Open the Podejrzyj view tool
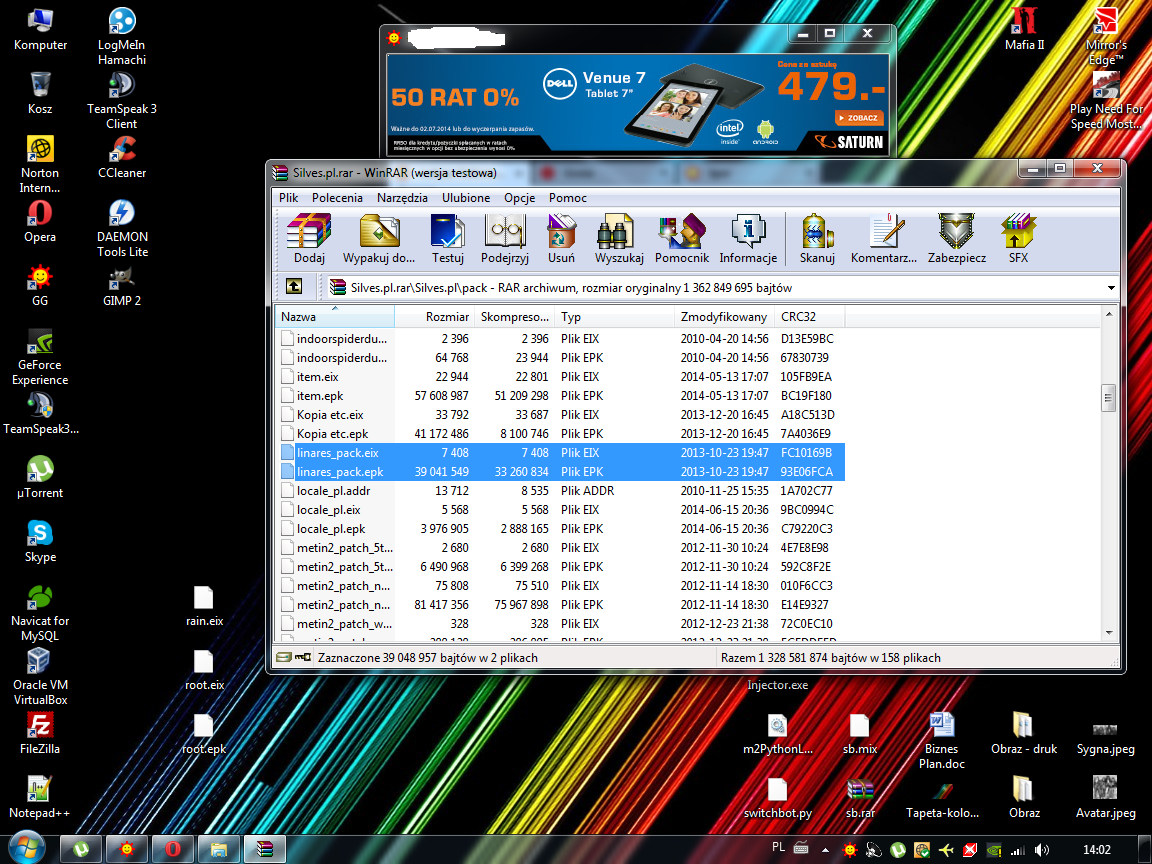This screenshot has width=1152, height=864. coord(505,238)
